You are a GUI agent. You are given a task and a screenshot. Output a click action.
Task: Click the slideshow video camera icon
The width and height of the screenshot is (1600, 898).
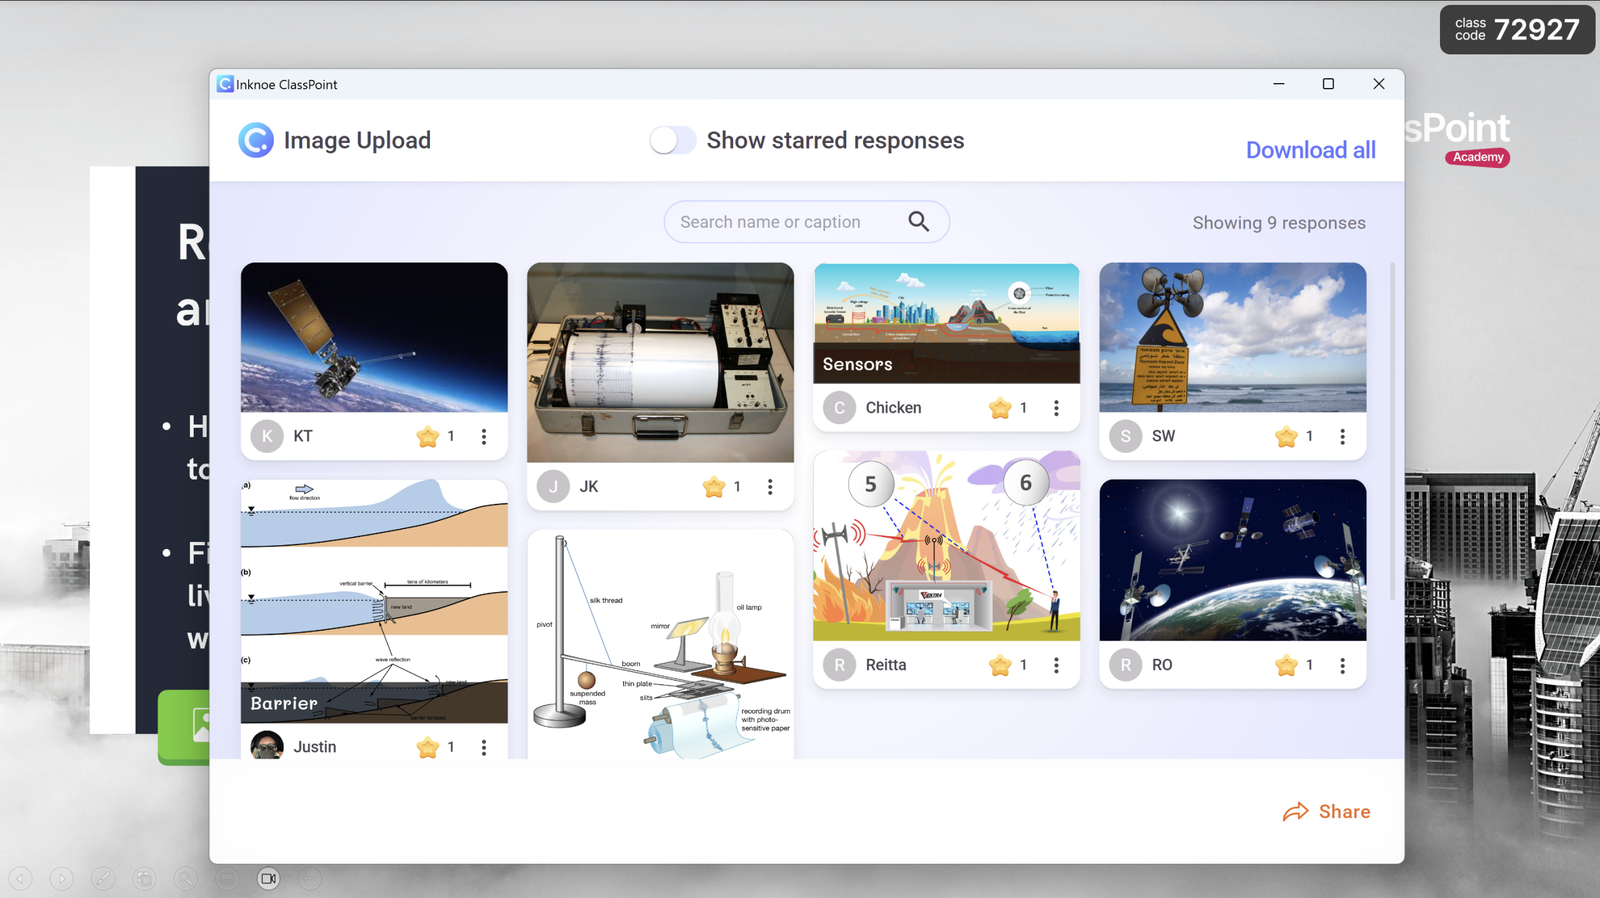point(268,879)
